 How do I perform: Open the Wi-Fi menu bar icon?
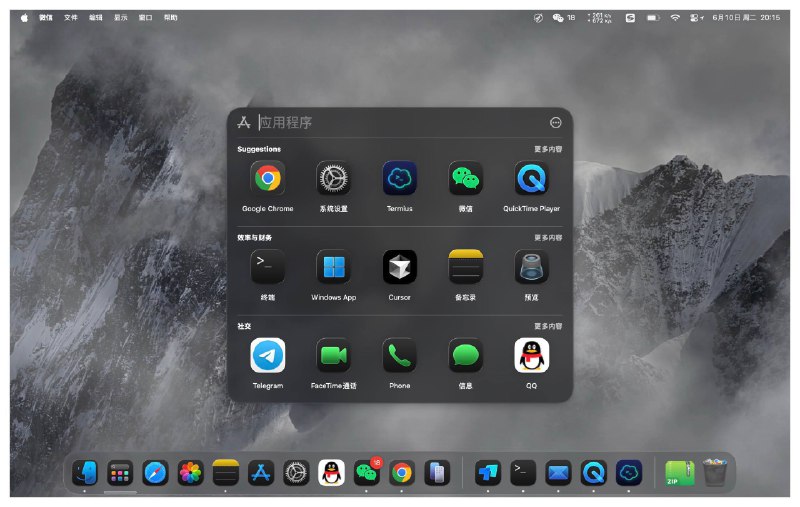[675, 17]
